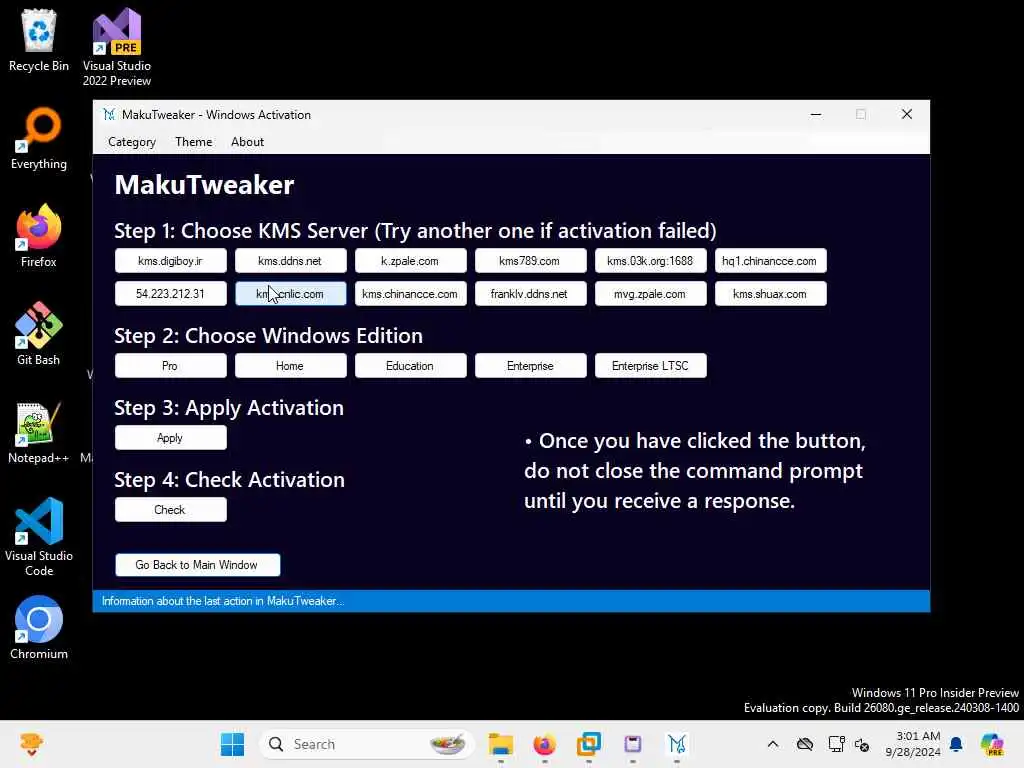Click the status bar information text
1024x768 pixels.
[223, 601]
